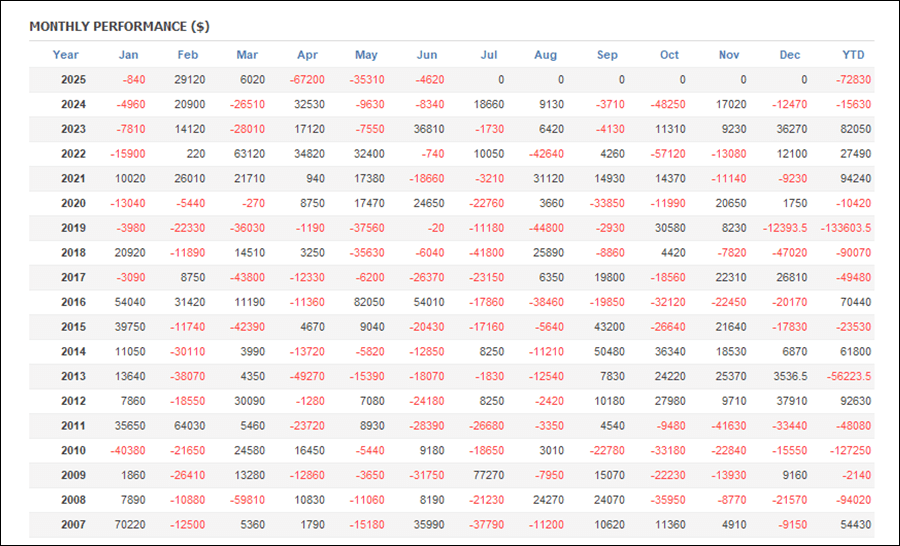Click the 2016 January value 54040
The width and height of the screenshot is (900, 546).
[x=130, y=302]
